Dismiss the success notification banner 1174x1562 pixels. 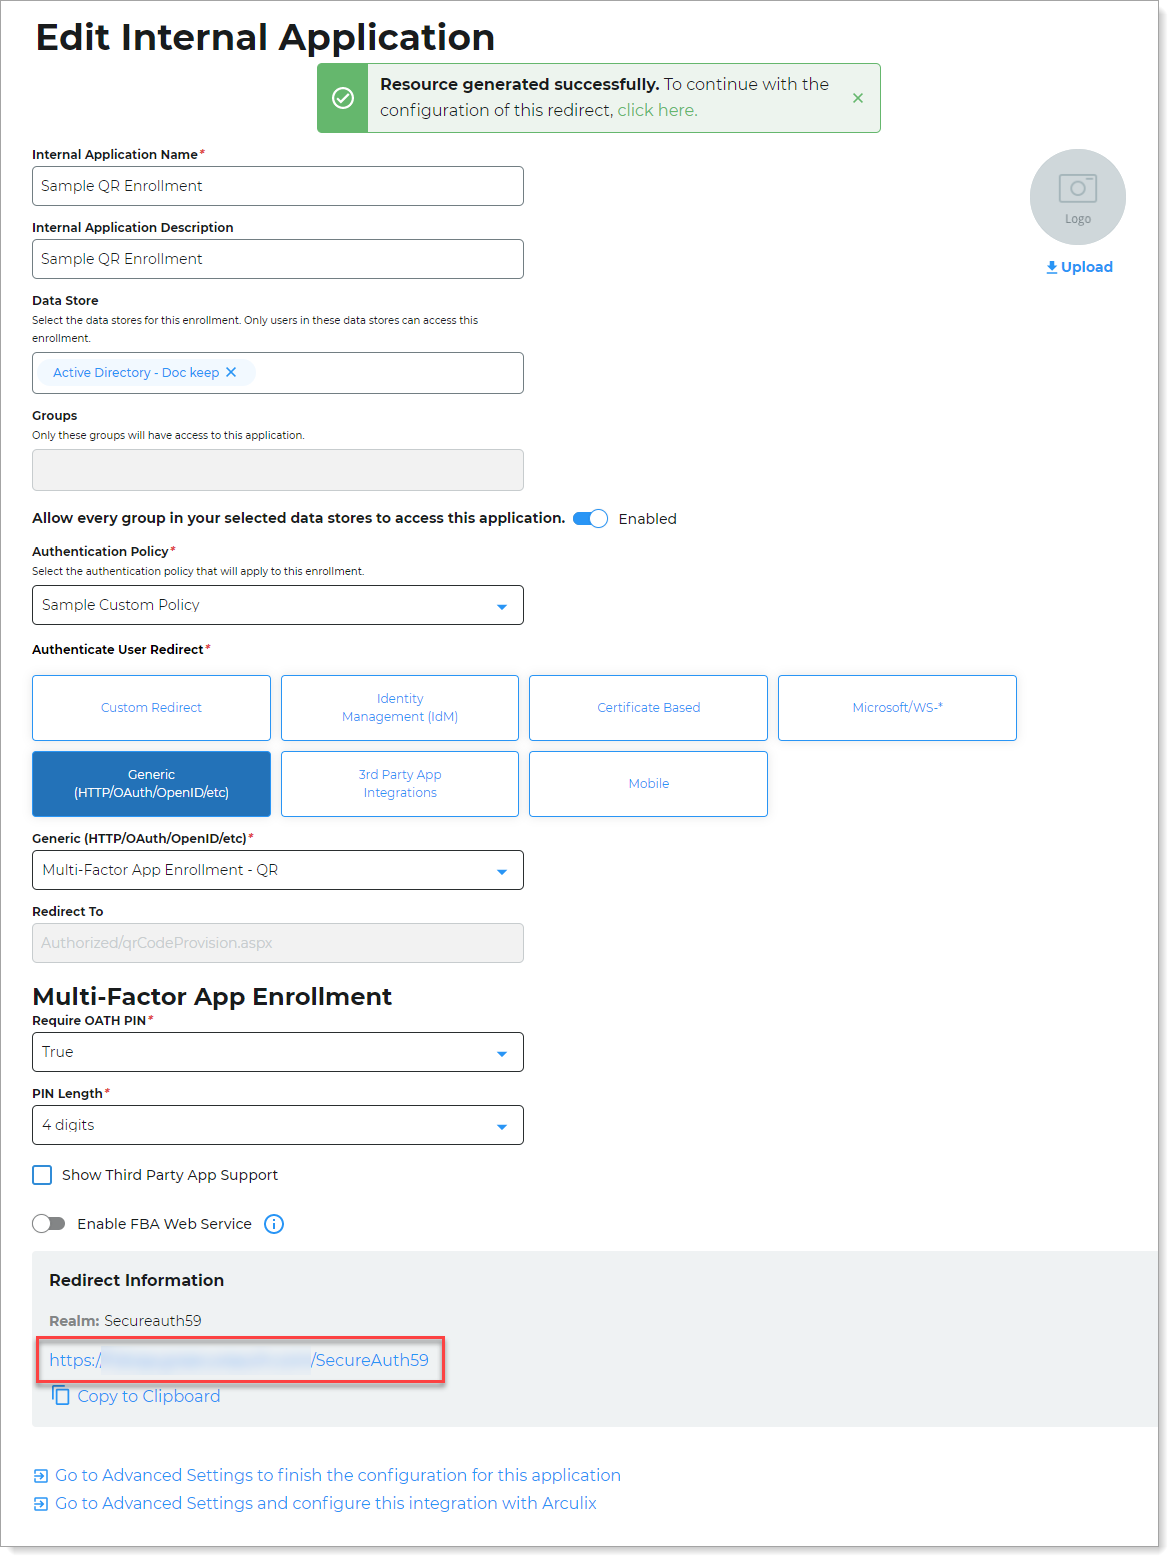pyautogui.click(x=857, y=98)
